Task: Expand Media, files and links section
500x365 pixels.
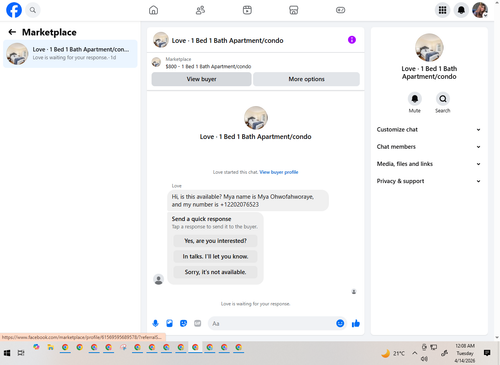Action: [x=429, y=164]
